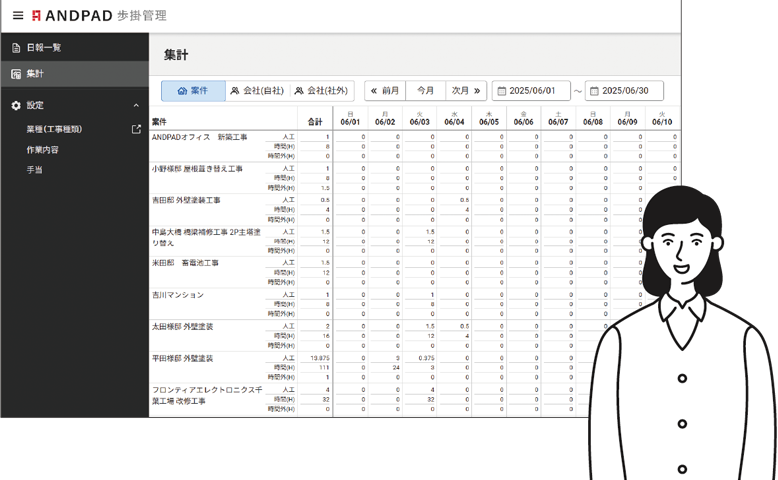Jump to next month with 次月

465,91
